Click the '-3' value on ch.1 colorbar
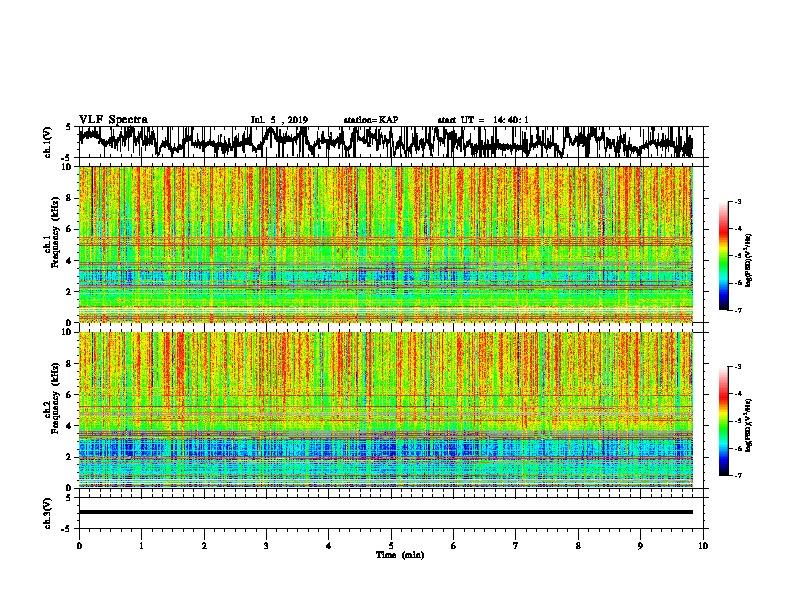 click(737, 202)
